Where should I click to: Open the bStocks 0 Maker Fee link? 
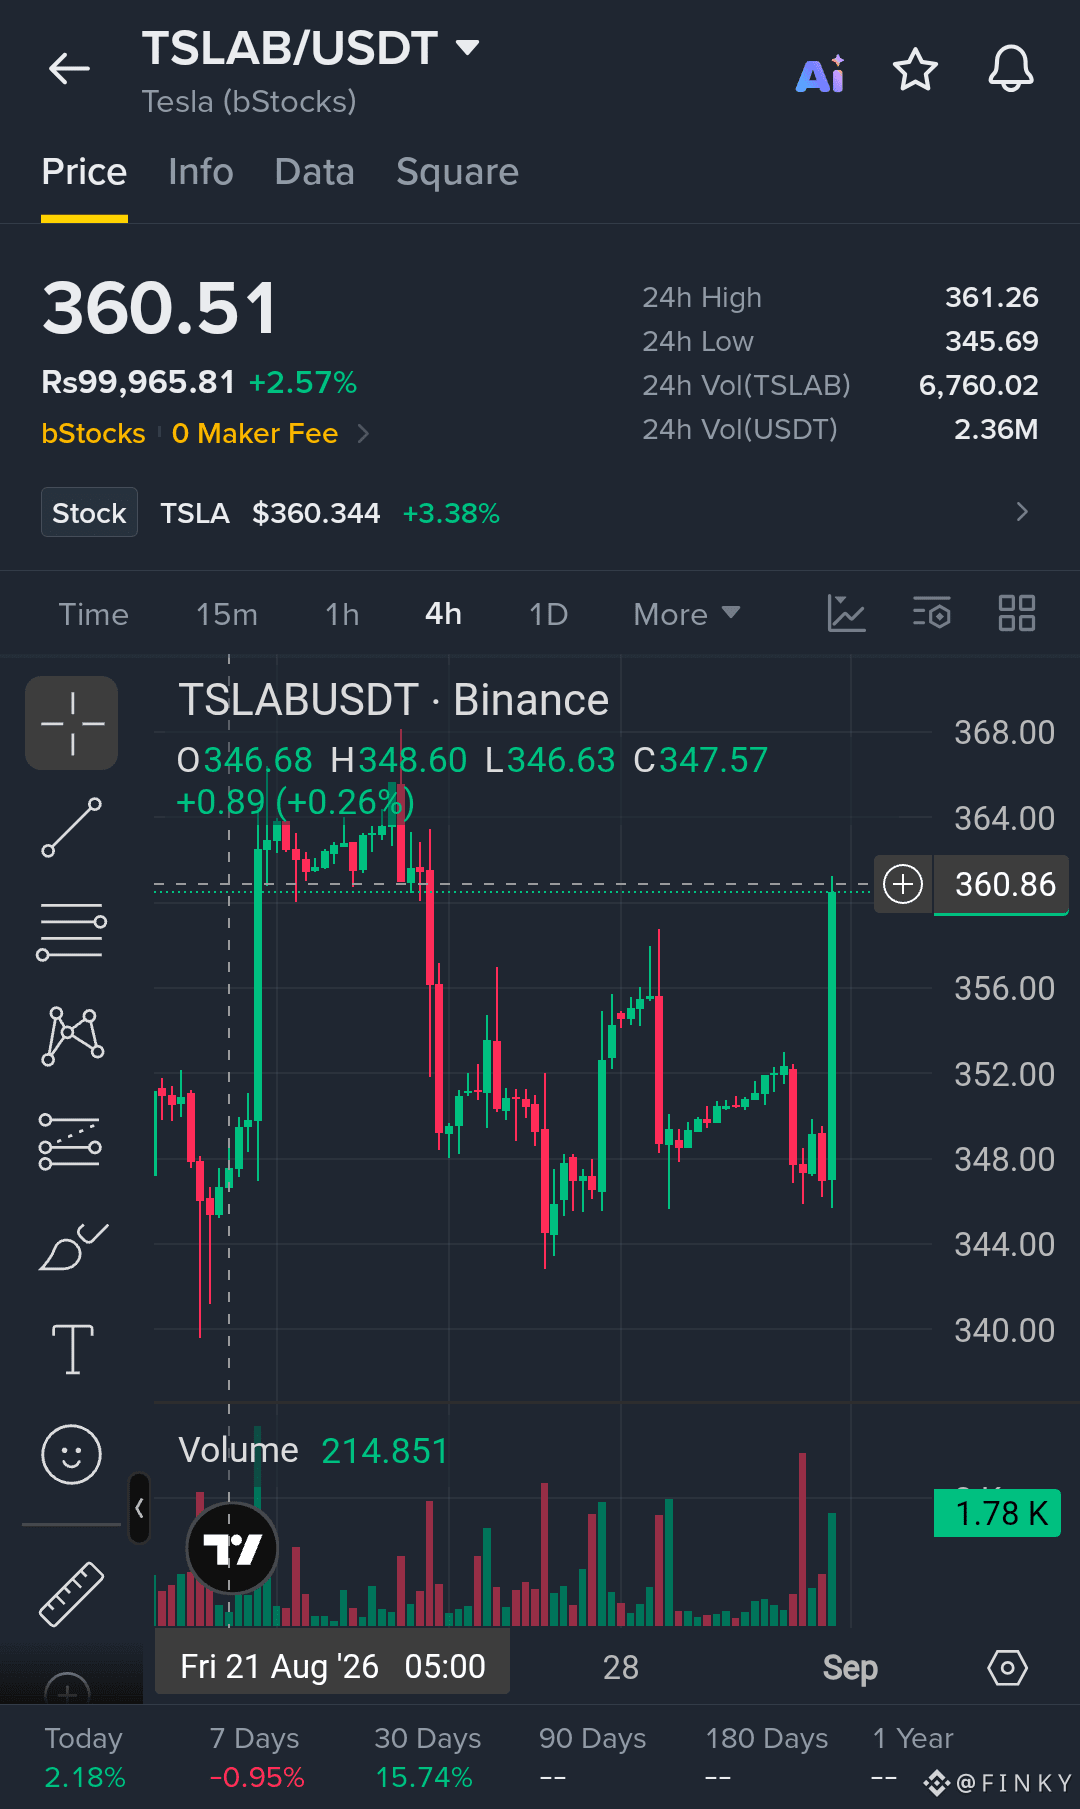(x=205, y=434)
